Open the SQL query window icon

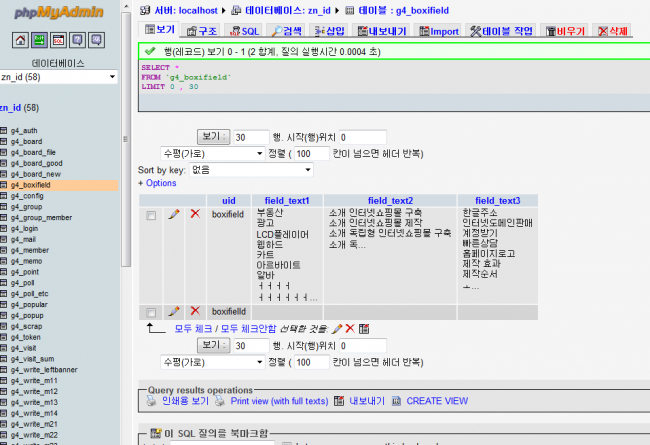[x=58, y=40]
